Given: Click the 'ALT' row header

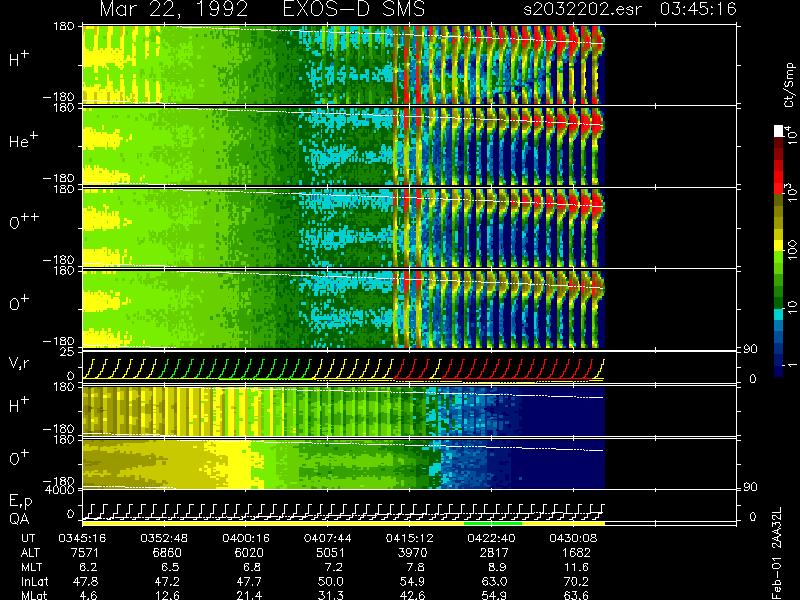Looking at the screenshot, I should click(x=30, y=553).
